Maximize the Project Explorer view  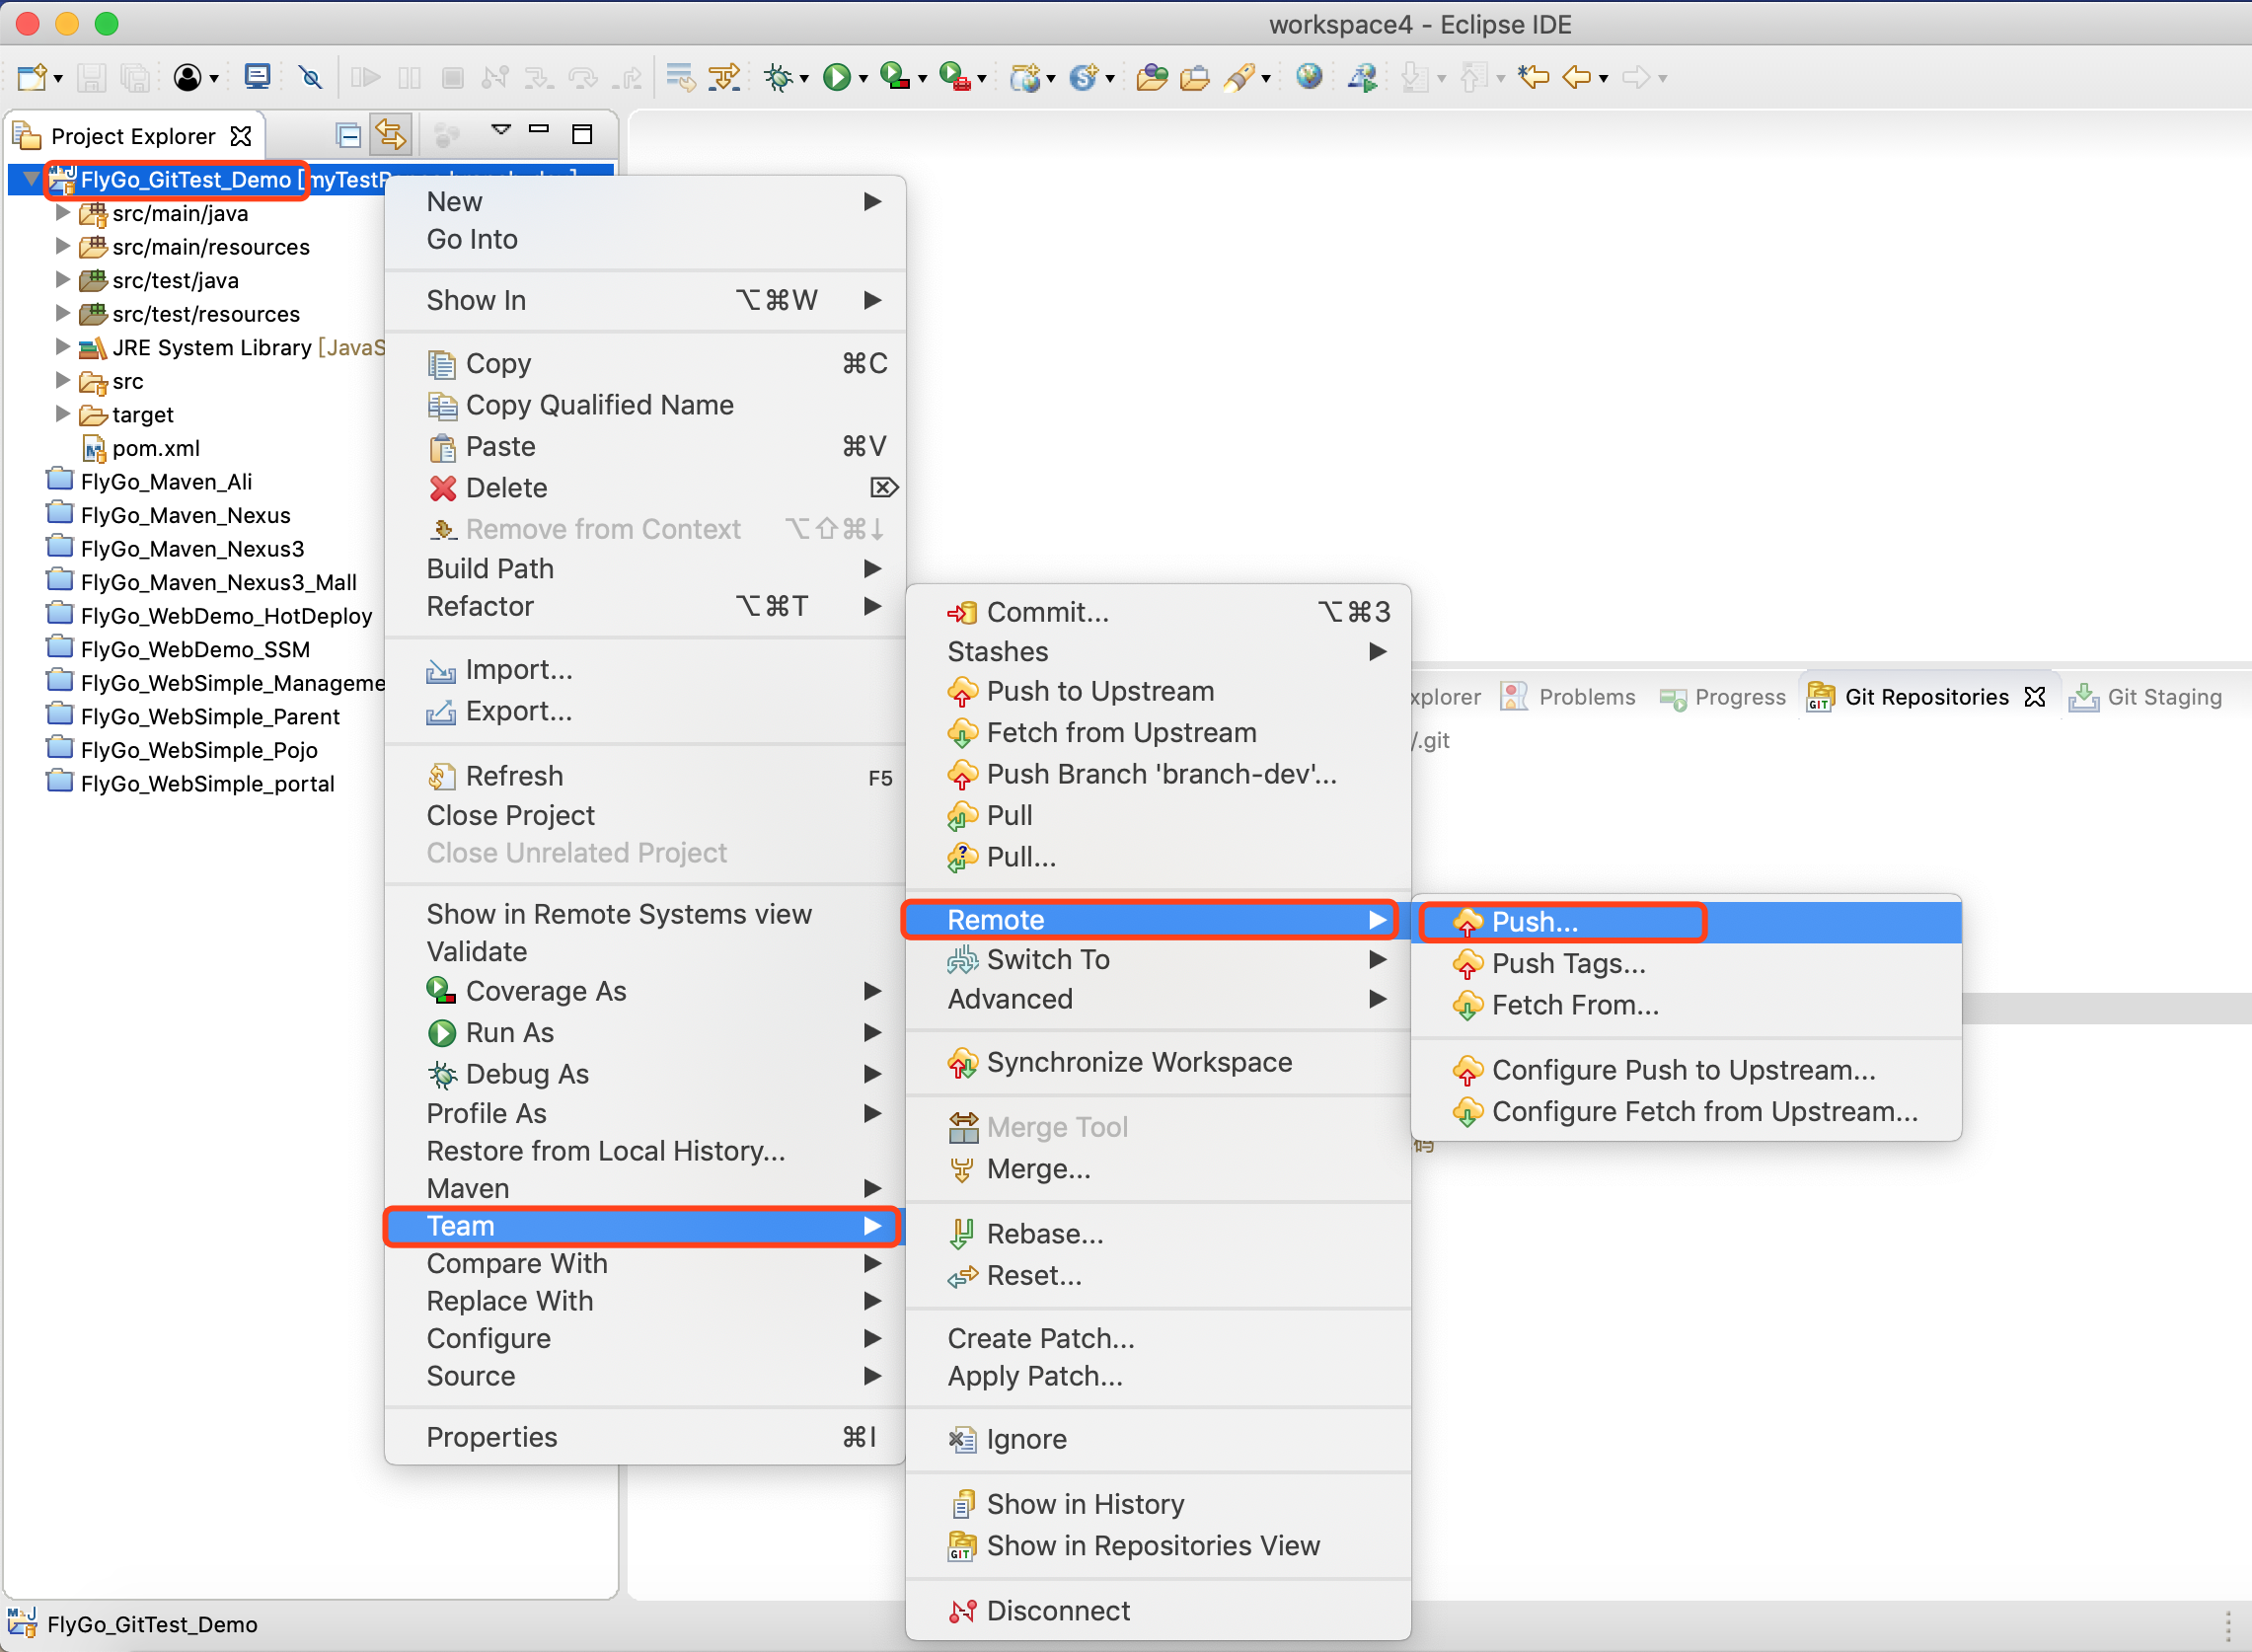pyautogui.click(x=582, y=134)
